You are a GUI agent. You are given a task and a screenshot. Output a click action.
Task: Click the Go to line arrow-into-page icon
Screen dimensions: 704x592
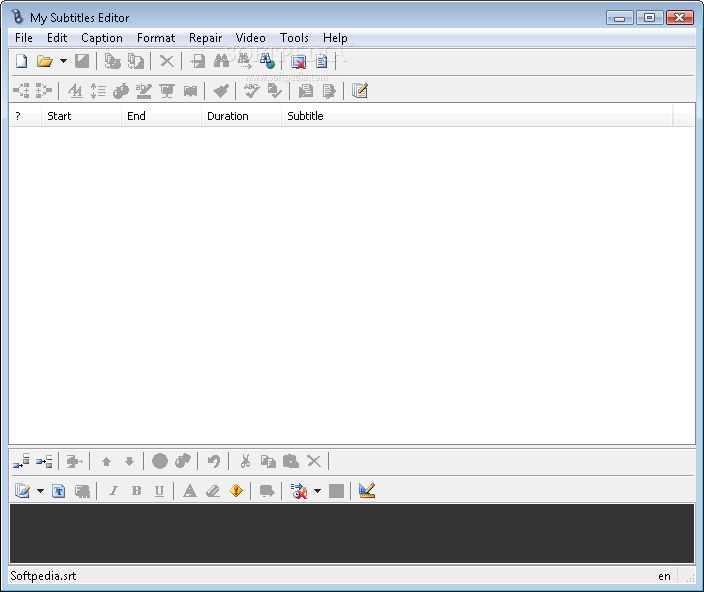tap(198, 61)
